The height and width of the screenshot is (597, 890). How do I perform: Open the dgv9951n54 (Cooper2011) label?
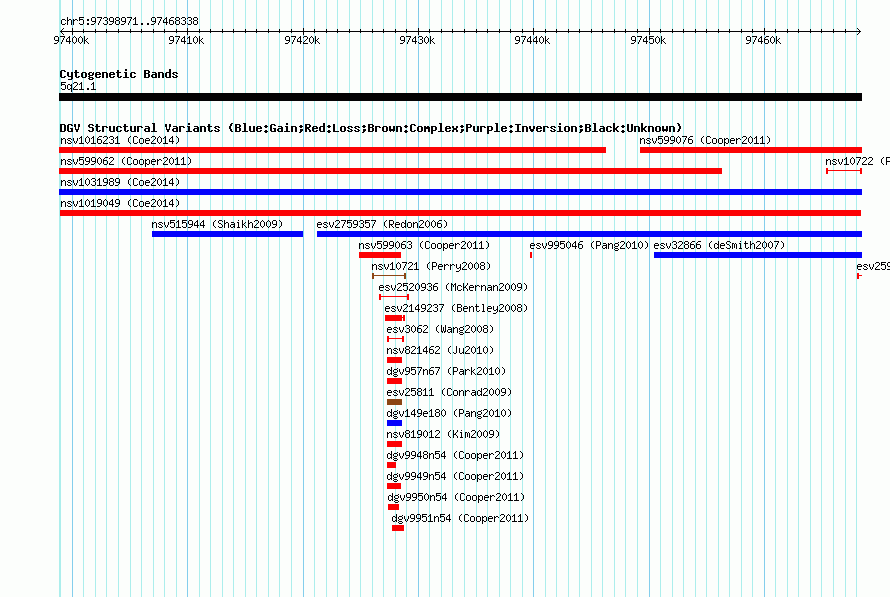(x=460, y=518)
